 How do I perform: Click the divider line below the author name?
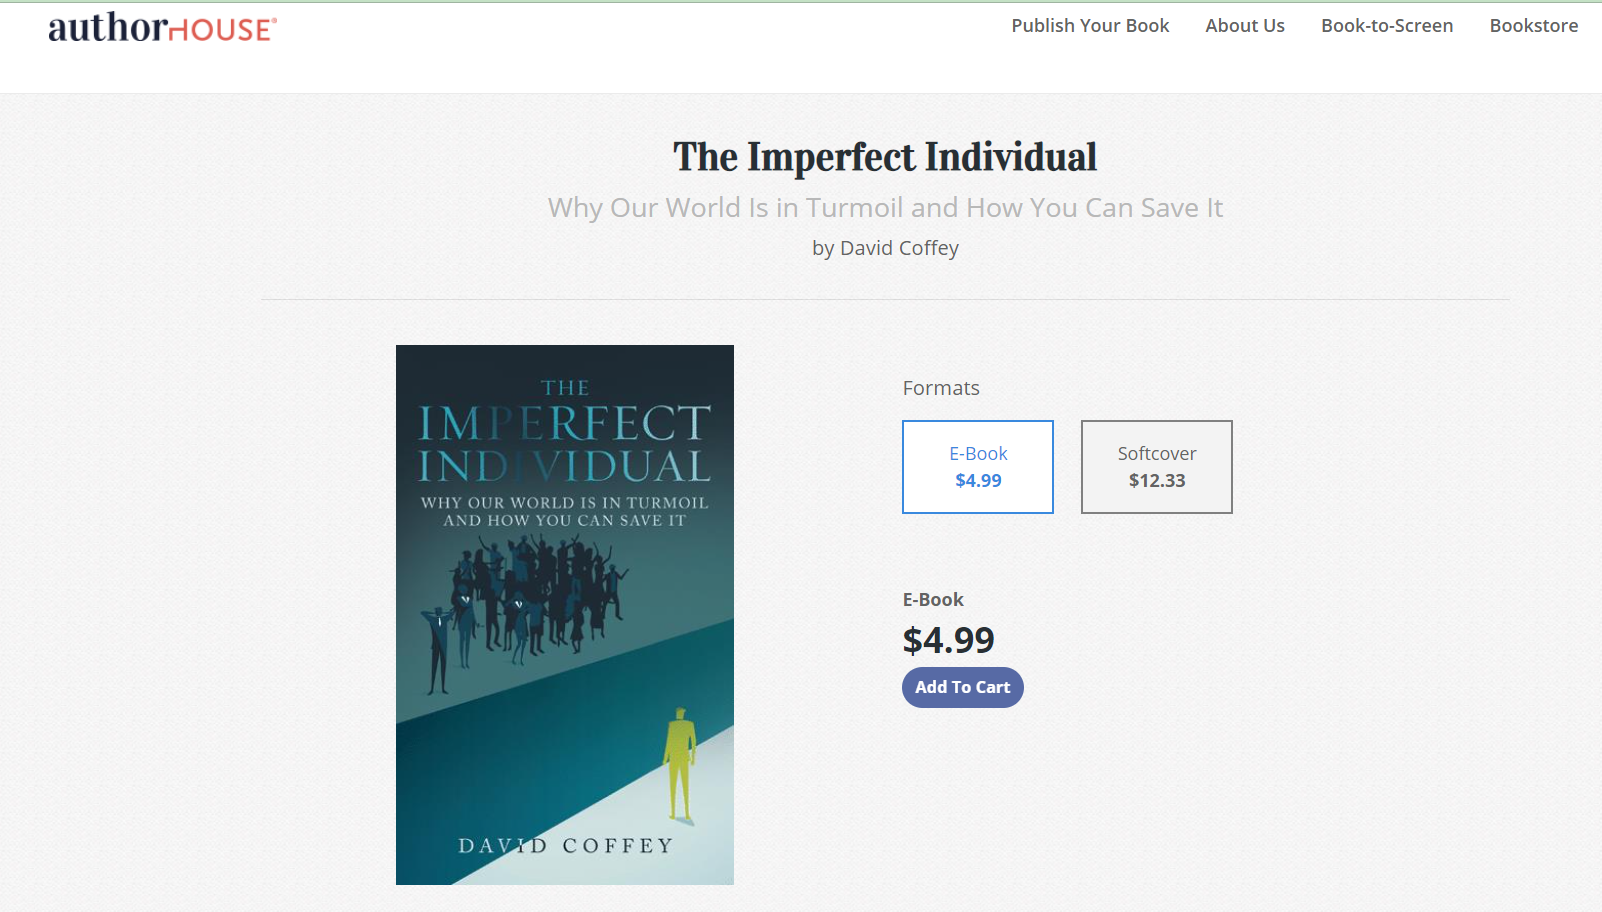pyautogui.click(x=884, y=299)
